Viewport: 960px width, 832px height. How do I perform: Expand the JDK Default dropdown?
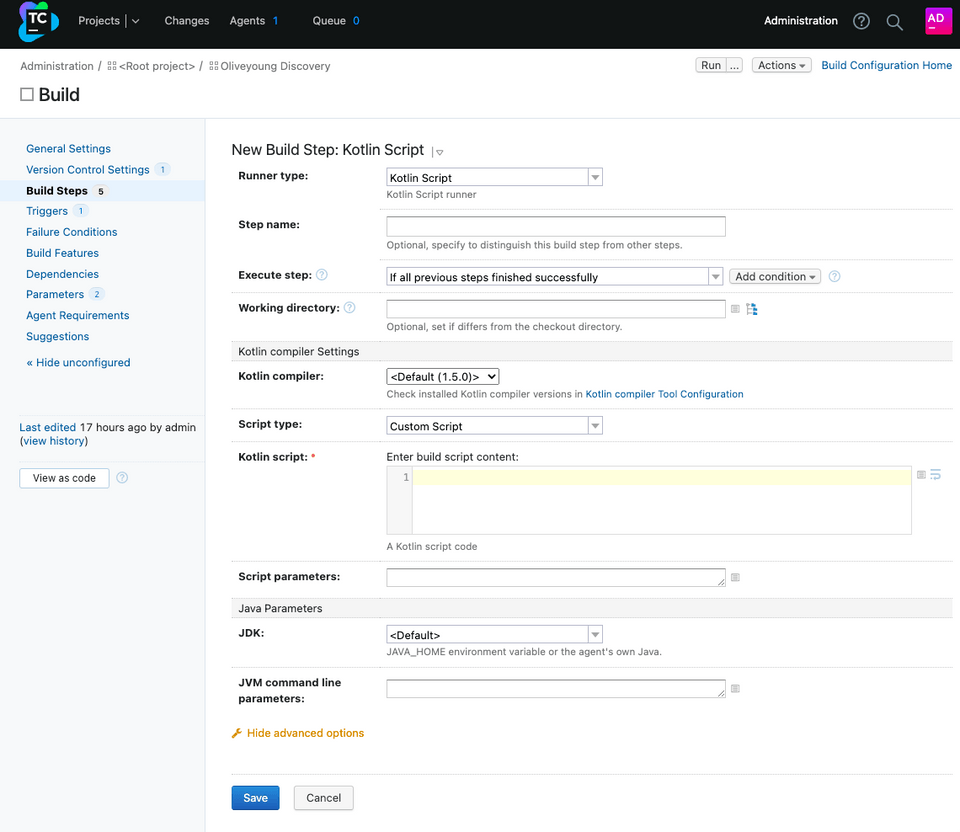point(494,634)
